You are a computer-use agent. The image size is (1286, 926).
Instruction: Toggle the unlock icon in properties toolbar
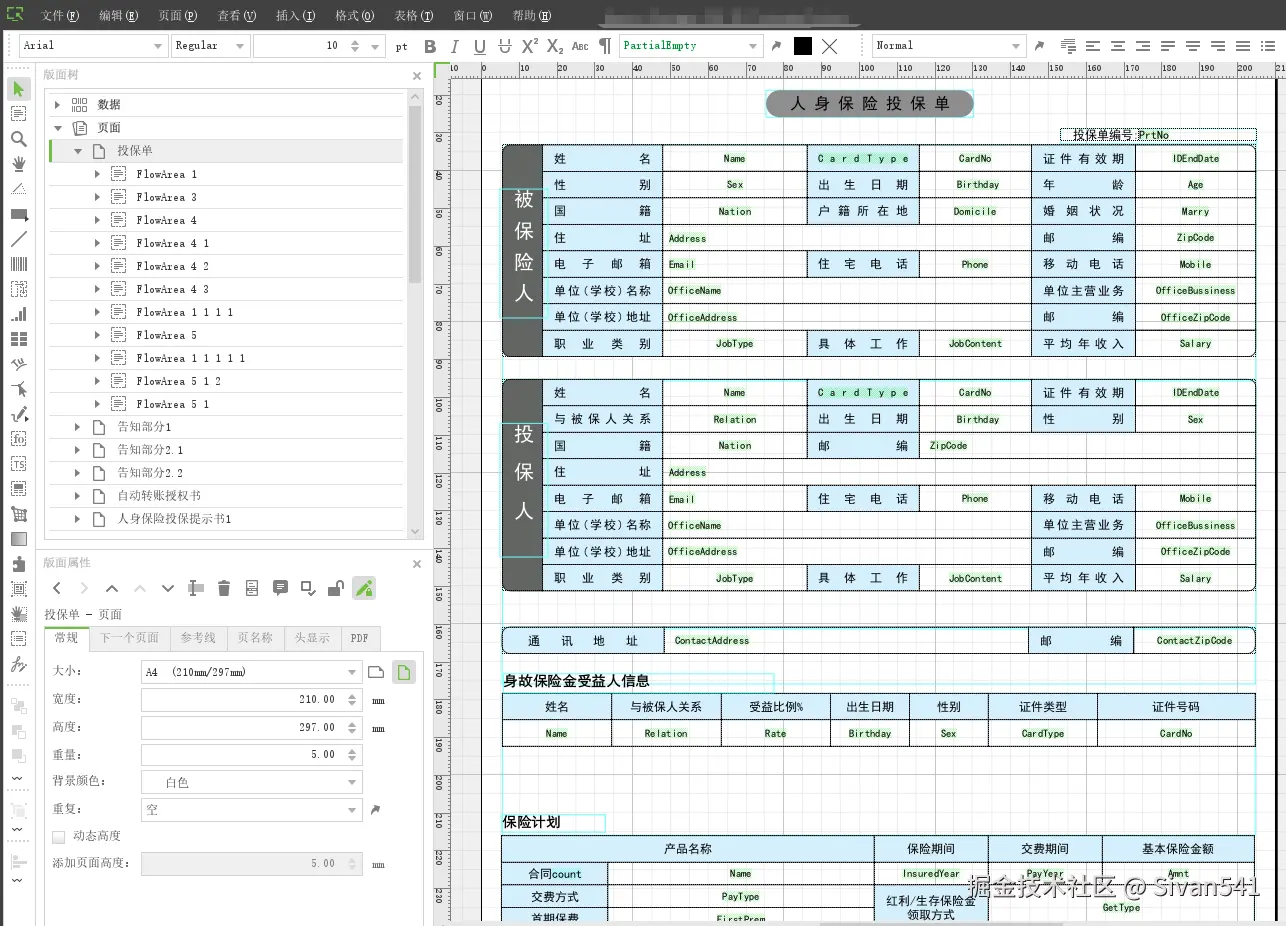click(335, 588)
